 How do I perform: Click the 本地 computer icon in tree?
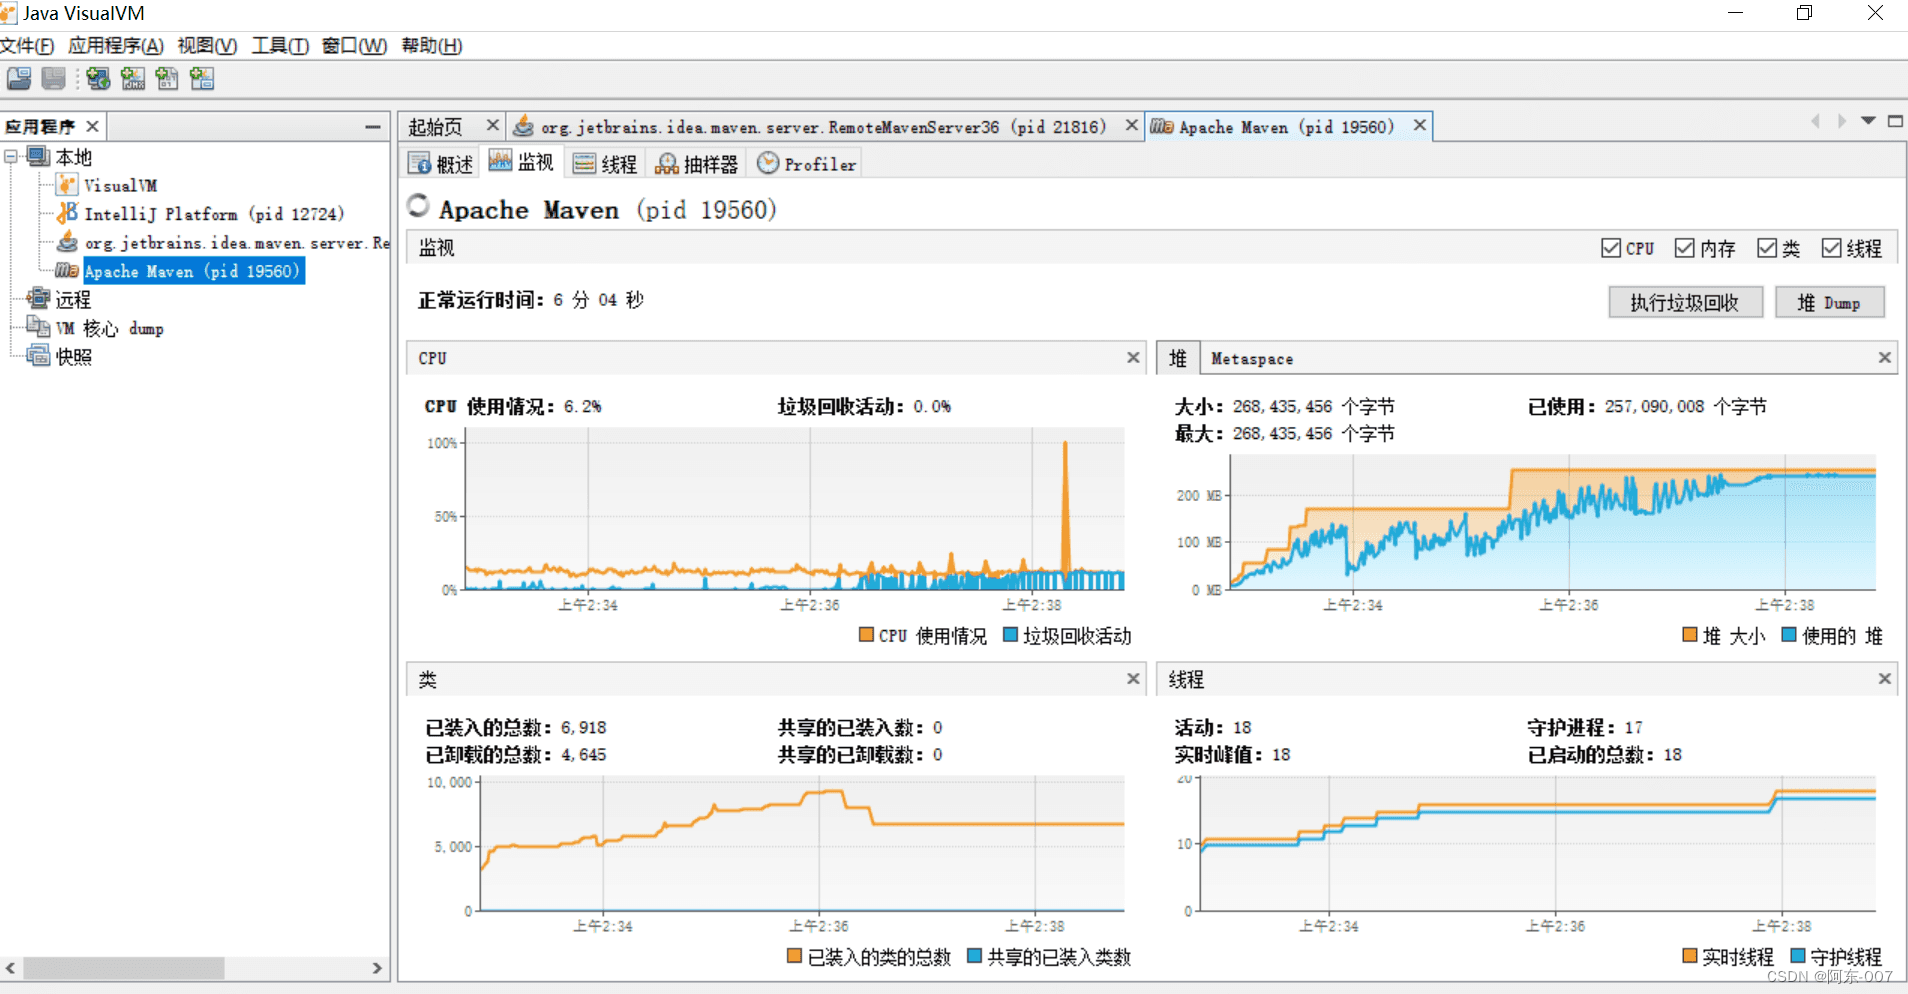(38, 157)
